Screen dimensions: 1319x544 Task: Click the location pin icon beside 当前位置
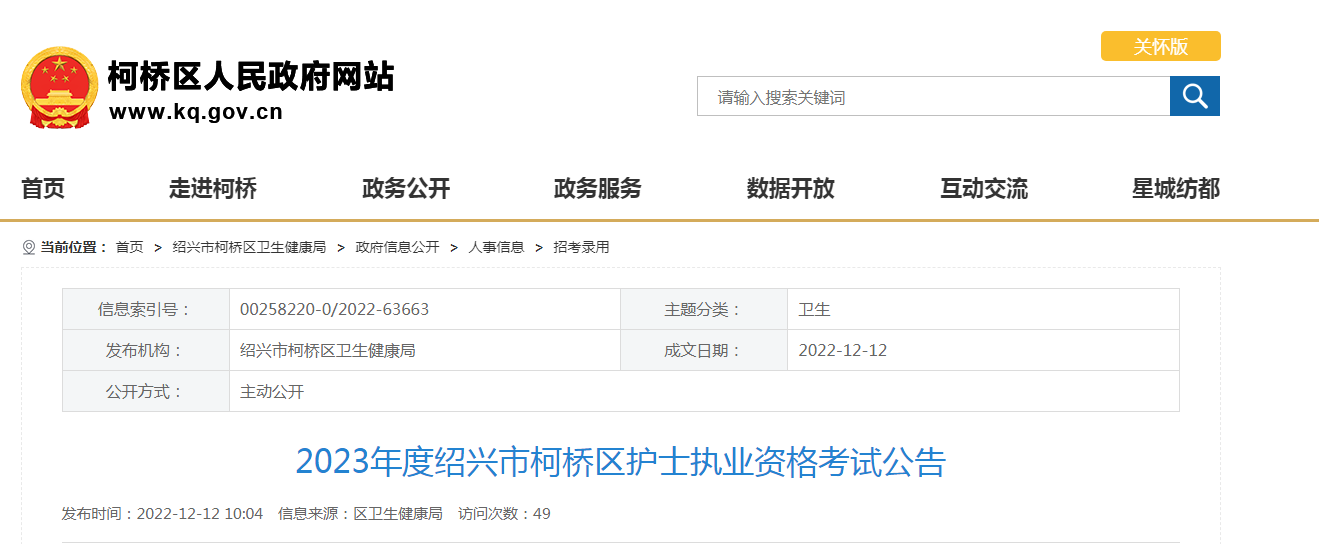[29, 247]
